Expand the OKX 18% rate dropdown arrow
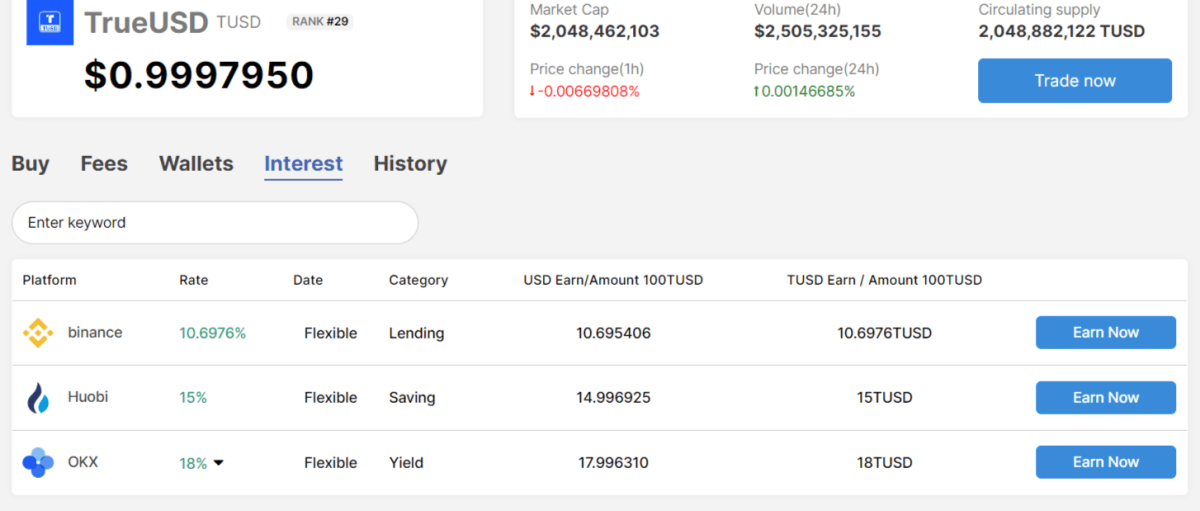Screen dimensions: 1200x511 [218, 463]
